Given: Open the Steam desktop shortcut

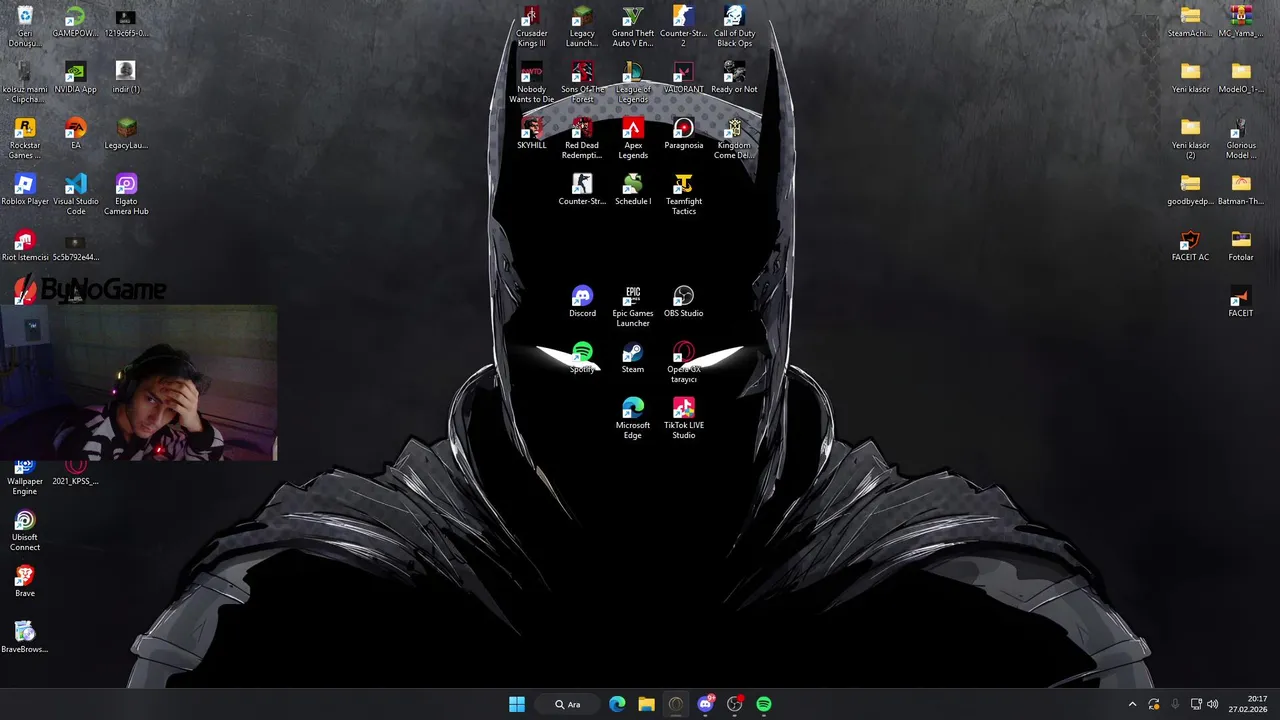Looking at the screenshot, I should click(633, 357).
